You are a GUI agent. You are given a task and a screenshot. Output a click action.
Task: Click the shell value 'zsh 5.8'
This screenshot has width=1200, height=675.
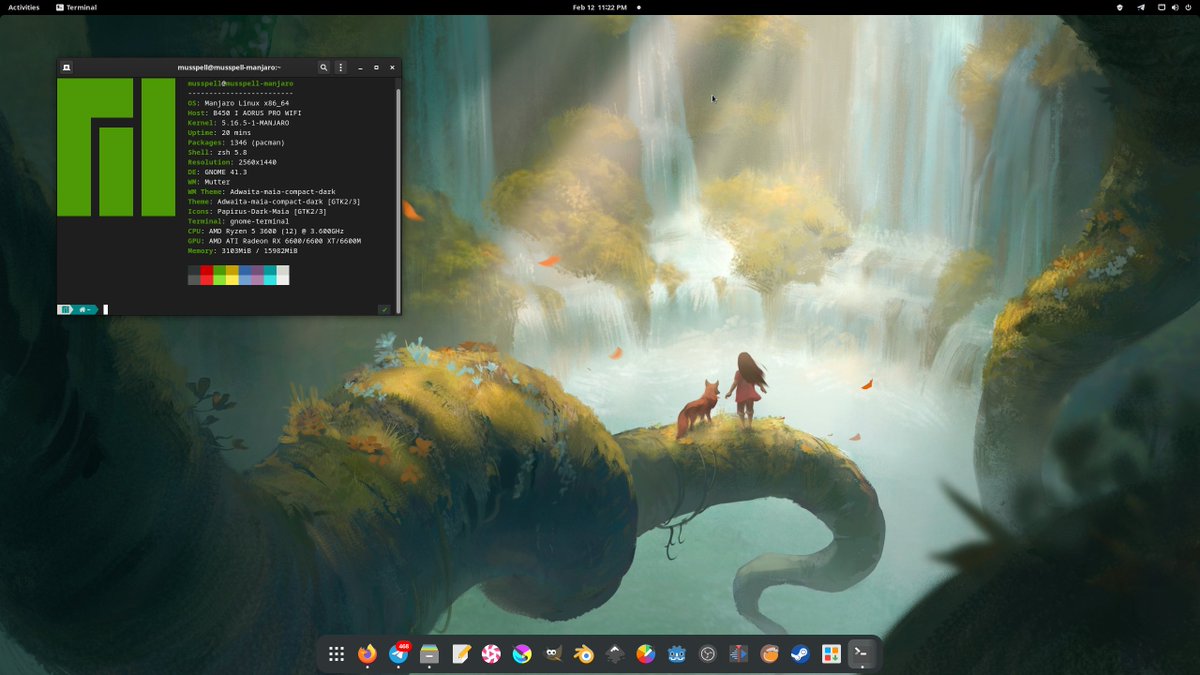point(231,153)
